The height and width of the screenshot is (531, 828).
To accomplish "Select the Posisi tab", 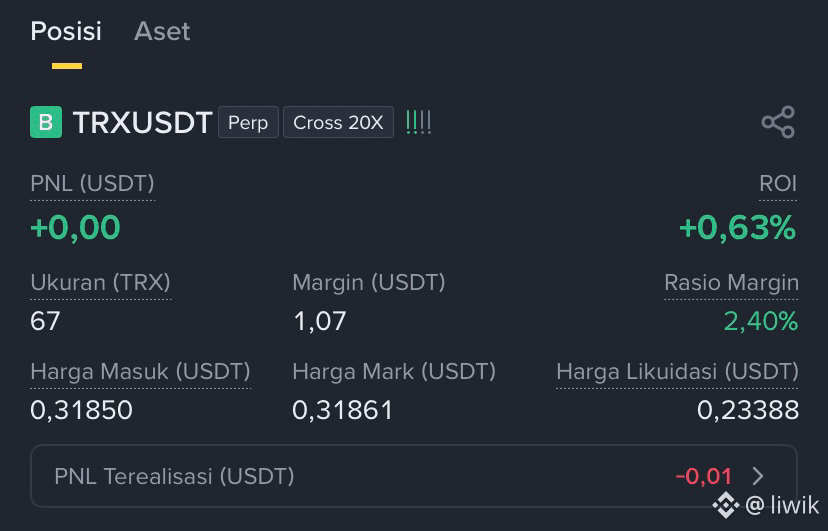I will (x=66, y=31).
